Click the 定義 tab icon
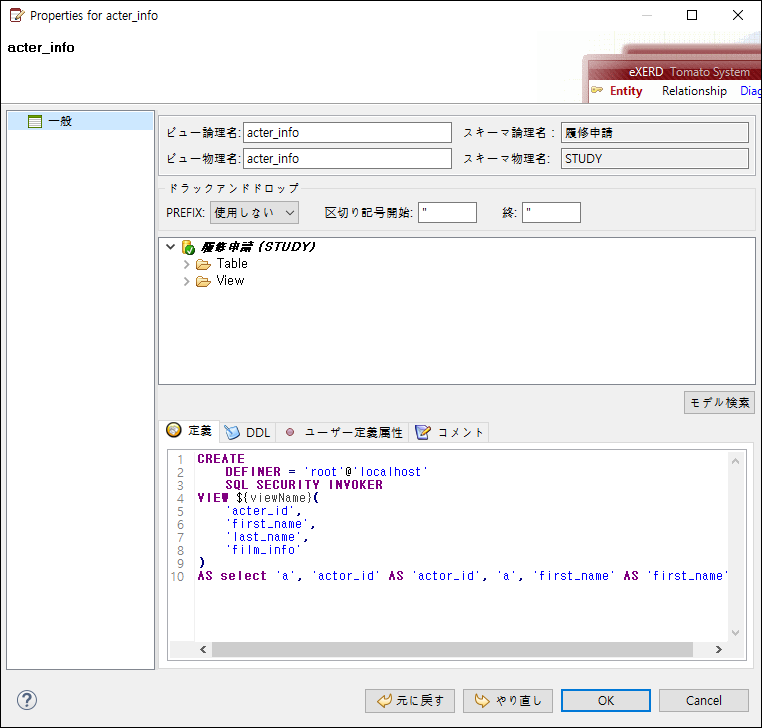The width and height of the screenshot is (762, 728). (x=173, y=430)
